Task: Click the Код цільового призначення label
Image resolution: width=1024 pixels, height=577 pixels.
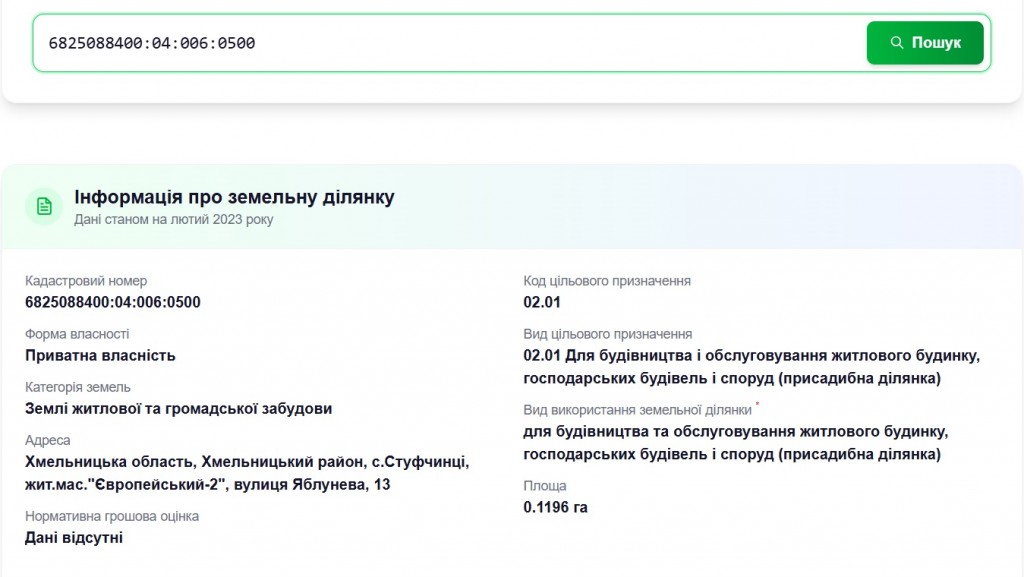Action: pyautogui.click(x=607, y=281)
